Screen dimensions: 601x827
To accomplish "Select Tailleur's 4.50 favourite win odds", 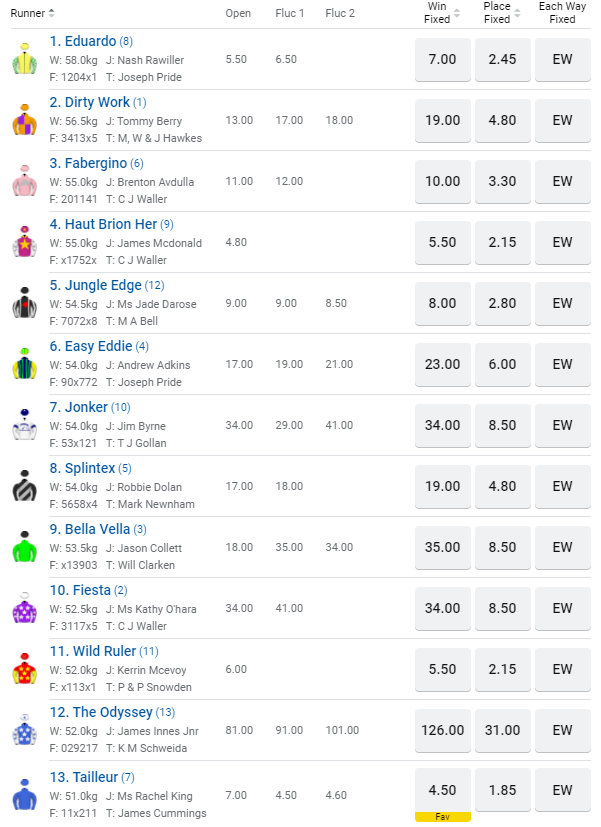I will coord(442,791).
